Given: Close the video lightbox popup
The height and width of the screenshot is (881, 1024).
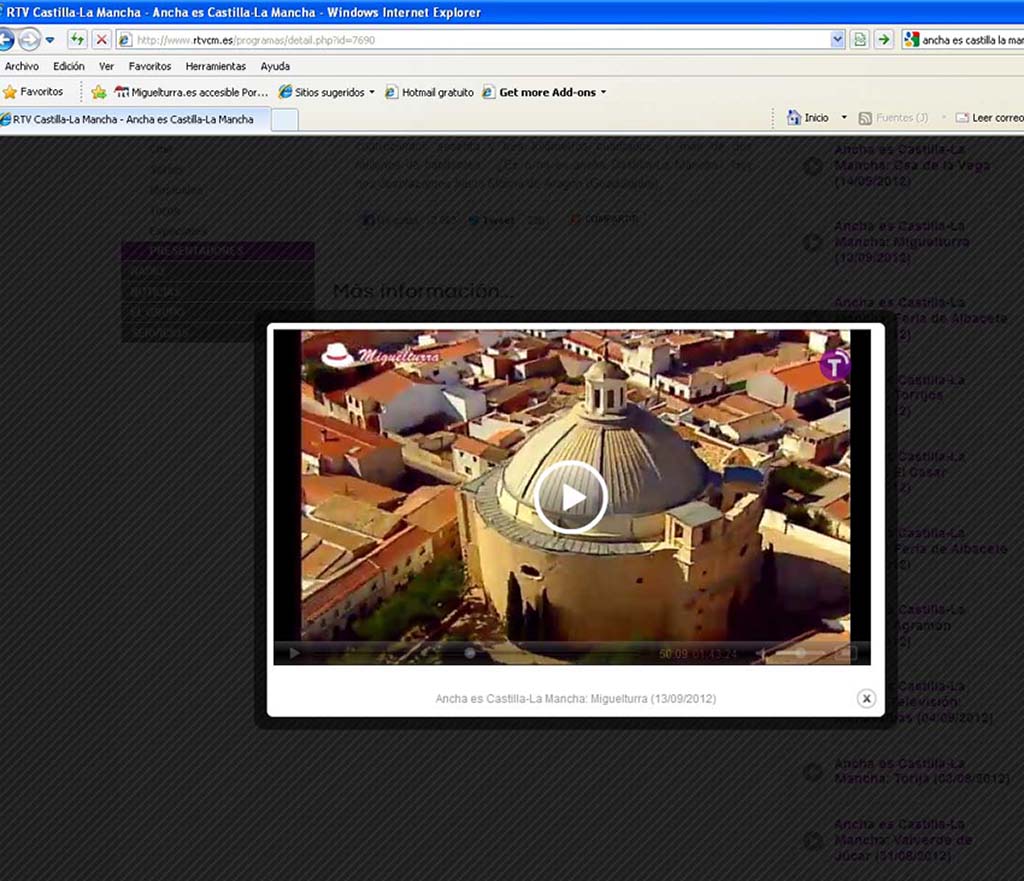Looking at the screenshot, I should 866,699.
